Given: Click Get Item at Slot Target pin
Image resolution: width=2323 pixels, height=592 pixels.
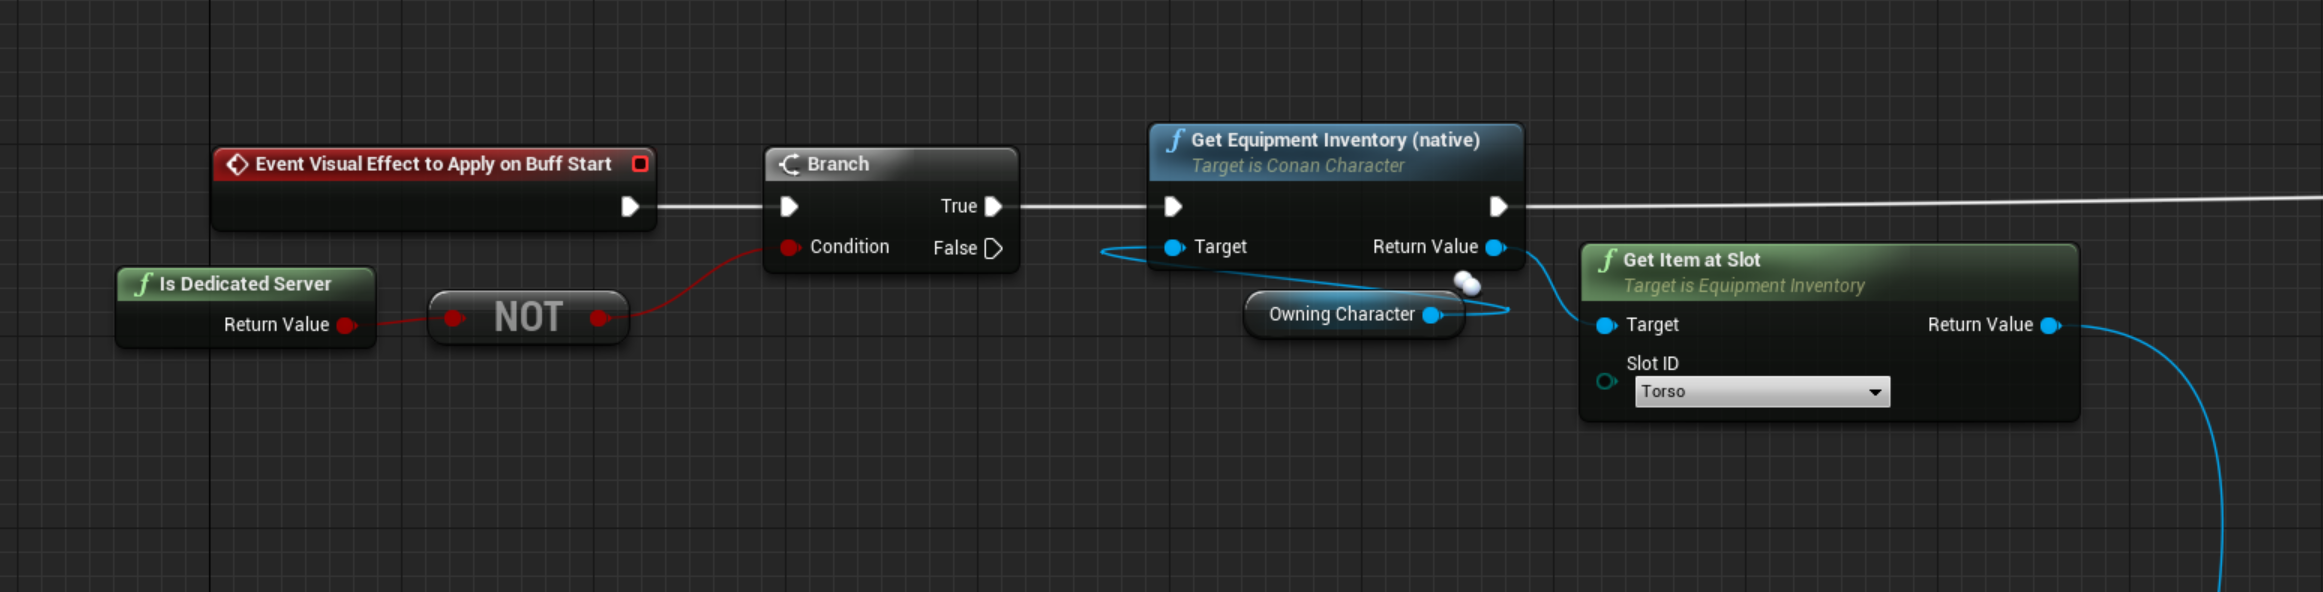Looking at the screenshot, I should tap(1605, 325).
